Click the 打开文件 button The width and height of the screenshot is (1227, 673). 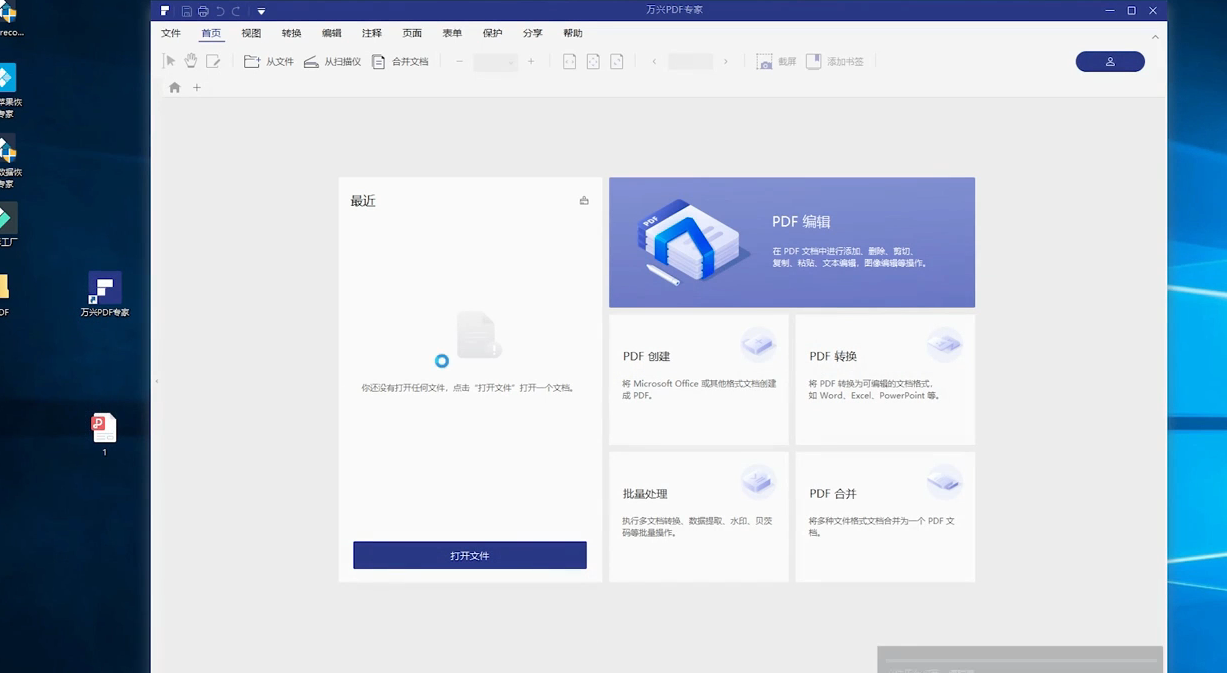(x=470, y=555)
